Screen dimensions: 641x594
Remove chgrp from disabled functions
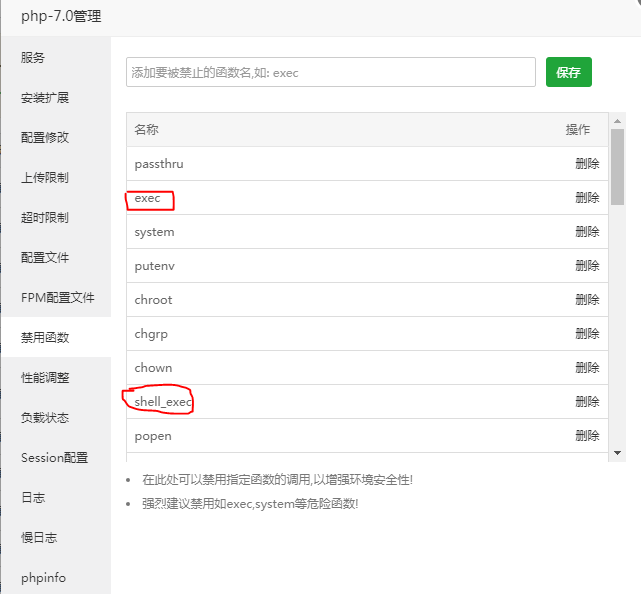click(587, 334)
